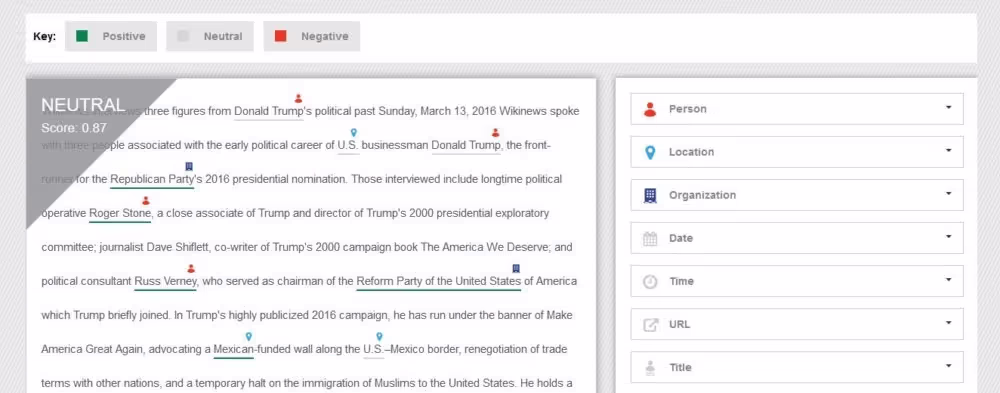Click the Key: label
This screenshot has width=1000, height=393.
[45, 36]
